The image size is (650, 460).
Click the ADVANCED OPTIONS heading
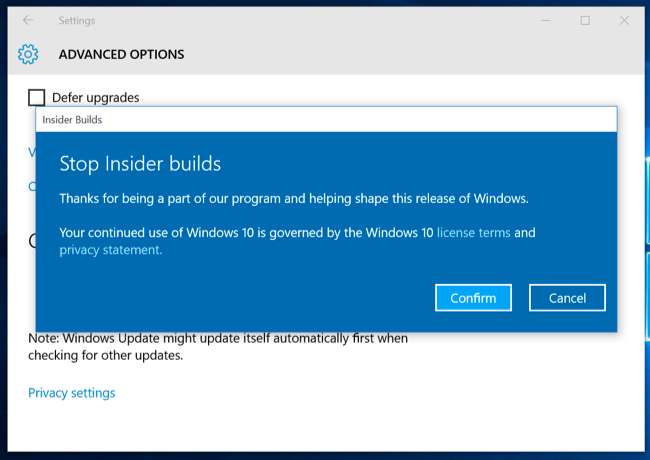tap(121, 54)
